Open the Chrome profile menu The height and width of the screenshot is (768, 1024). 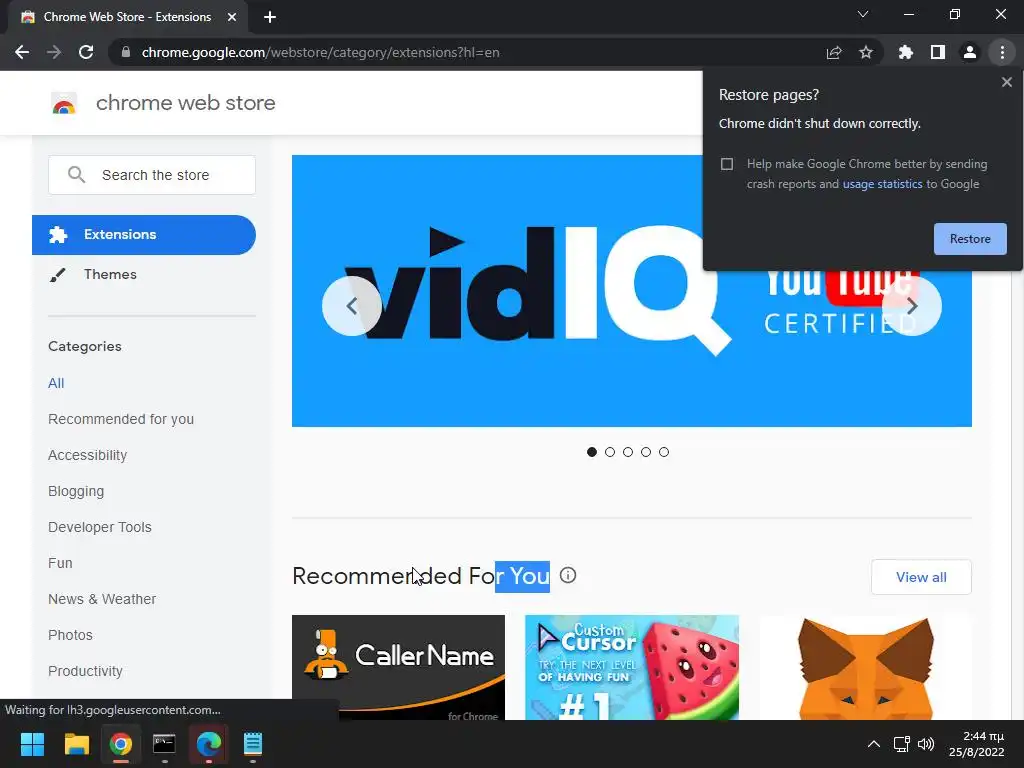tap(970, 52)
